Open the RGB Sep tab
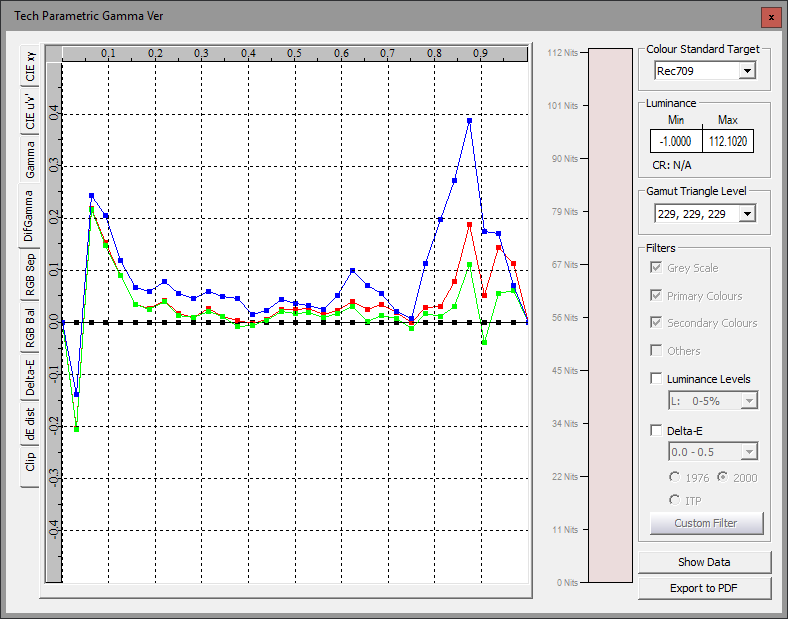The height and width of the screenshot is (619, 788). pyautogui.click(x=30, y=274)
